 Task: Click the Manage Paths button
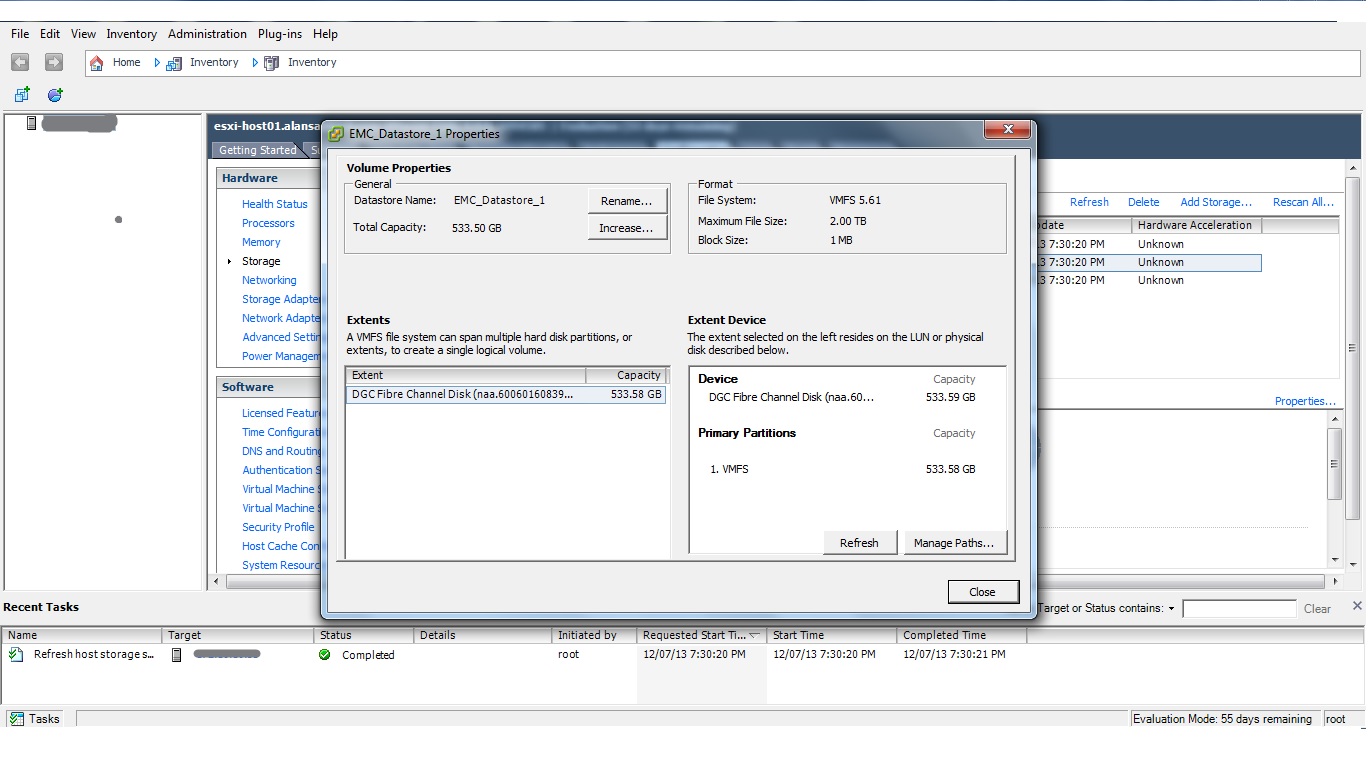coord(954,542)
